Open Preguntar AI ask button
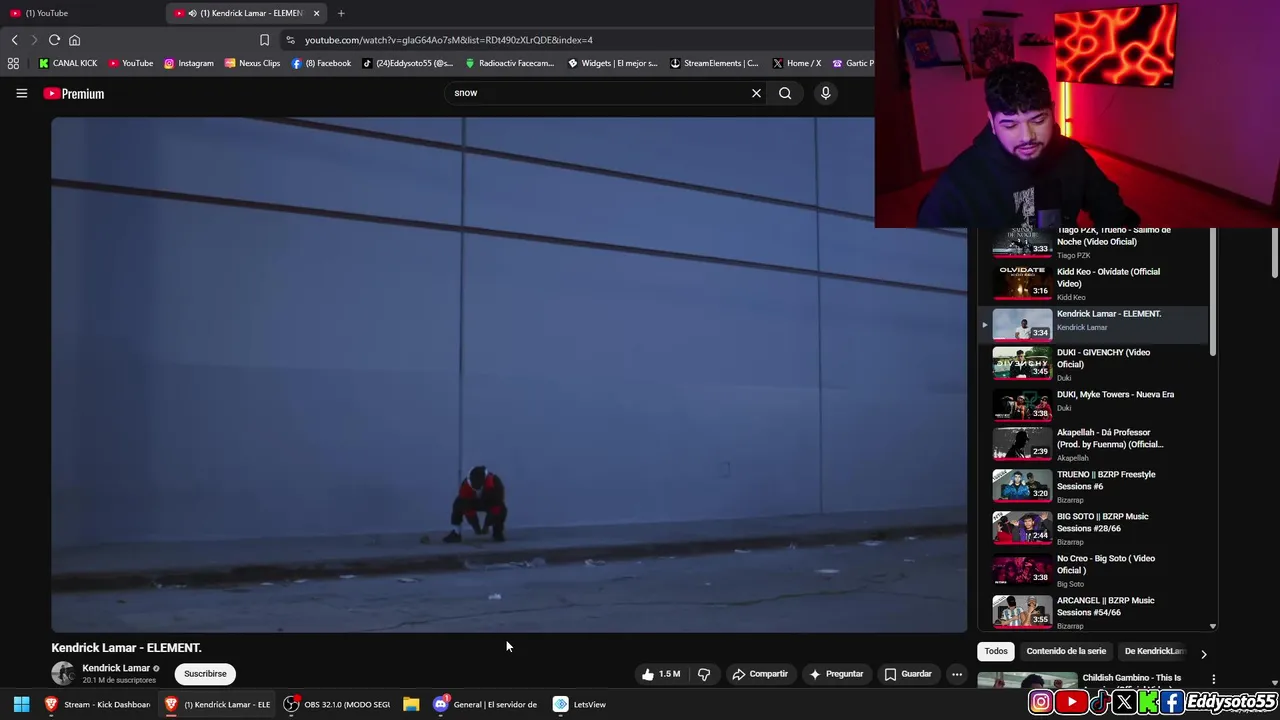The image size is (1280, 720). click(836, 674)
